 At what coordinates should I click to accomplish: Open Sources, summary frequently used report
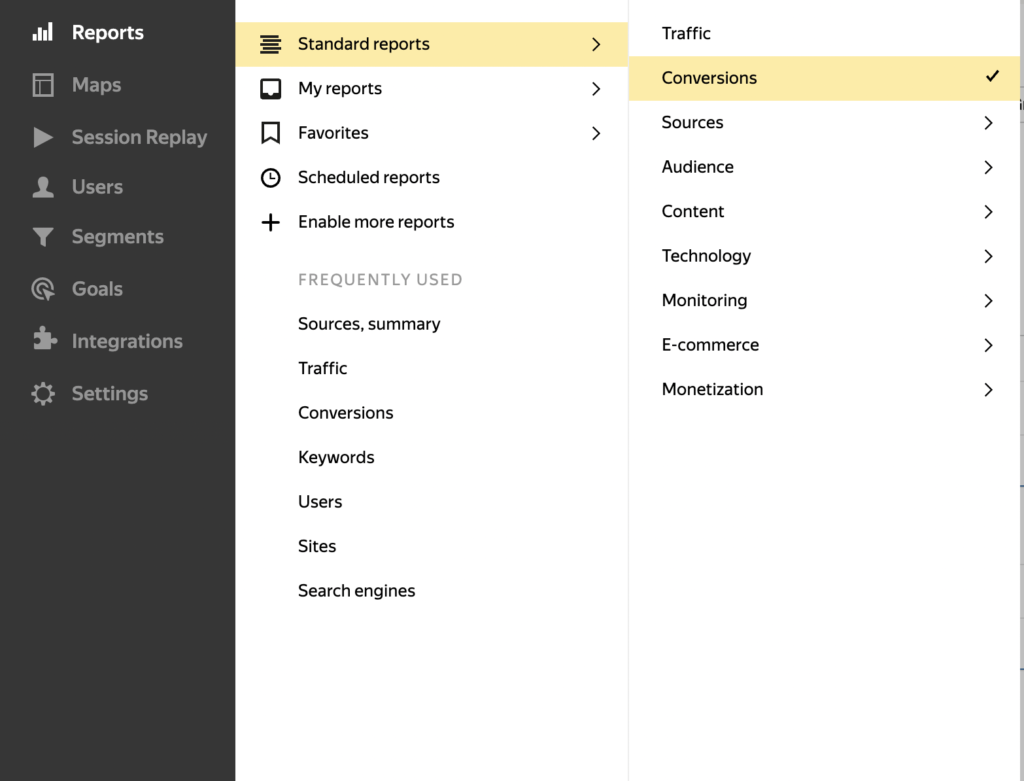369,324
